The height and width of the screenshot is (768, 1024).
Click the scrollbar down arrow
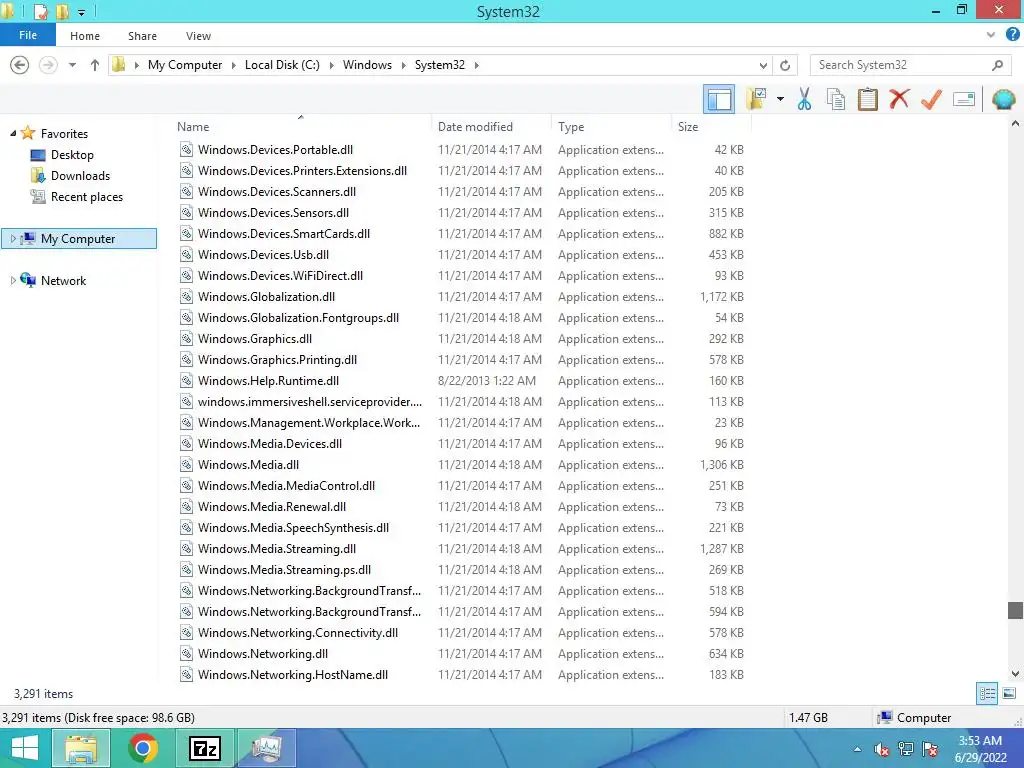coord(1015,674)
